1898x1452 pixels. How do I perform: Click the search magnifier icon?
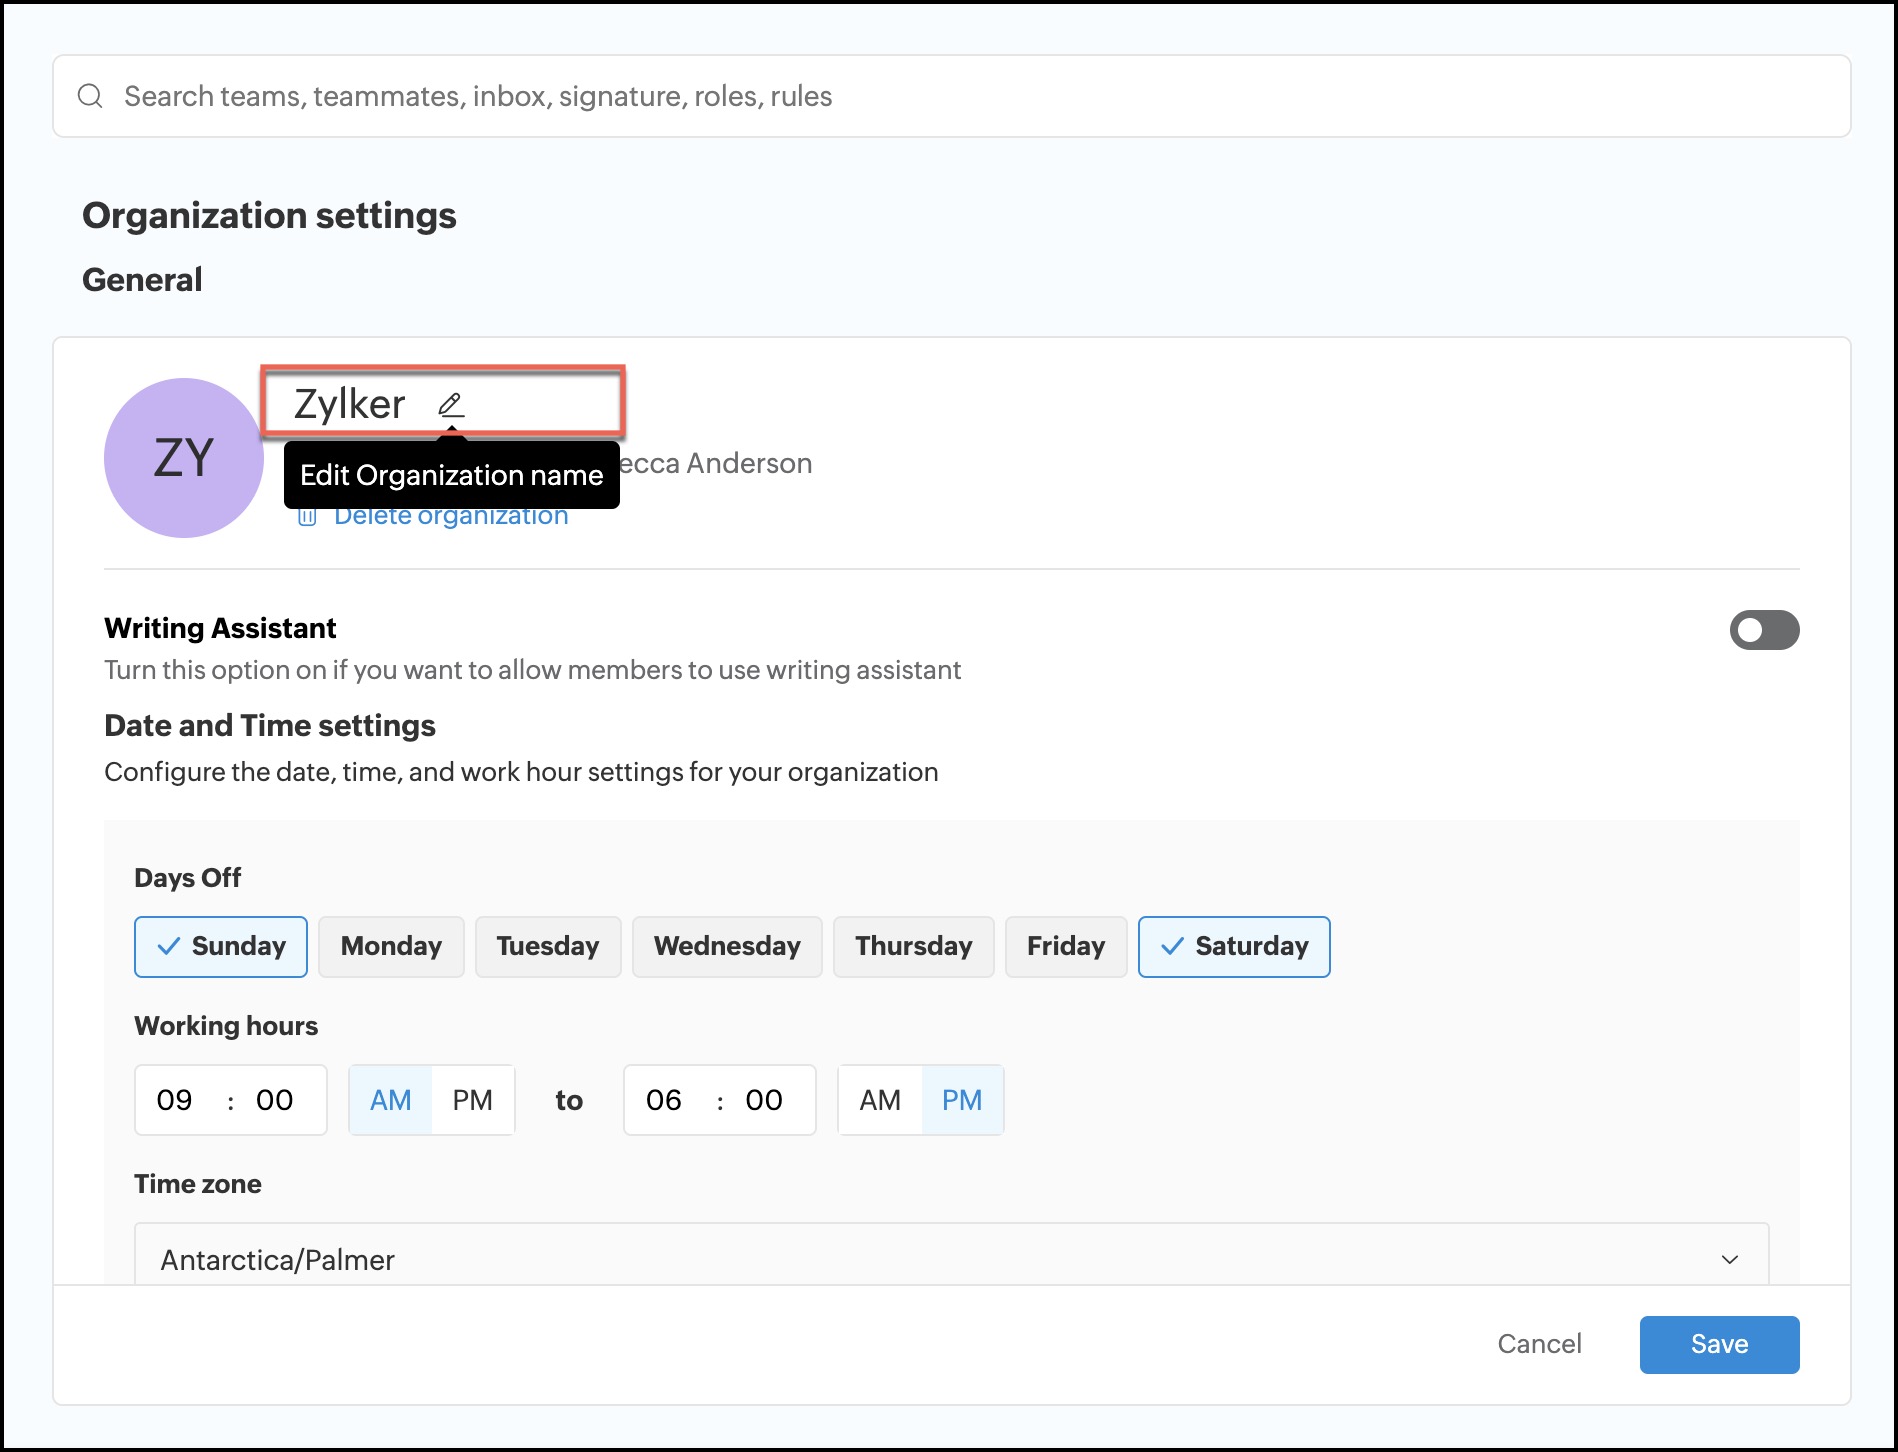pyautogui.click(x=90, y=96)
